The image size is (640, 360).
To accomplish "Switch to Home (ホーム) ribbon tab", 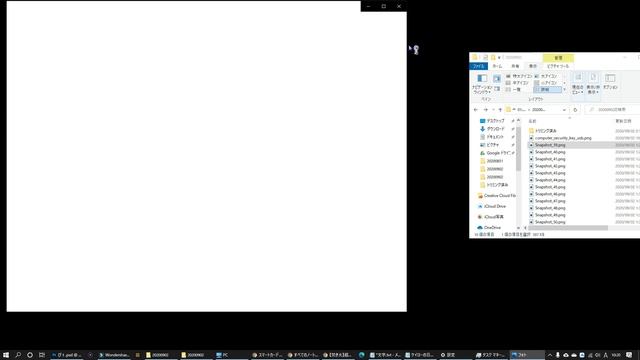I will point(497,66).
